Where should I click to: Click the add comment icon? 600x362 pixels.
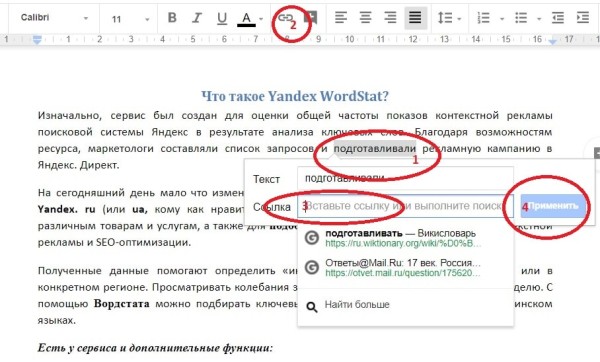[310, 18]
